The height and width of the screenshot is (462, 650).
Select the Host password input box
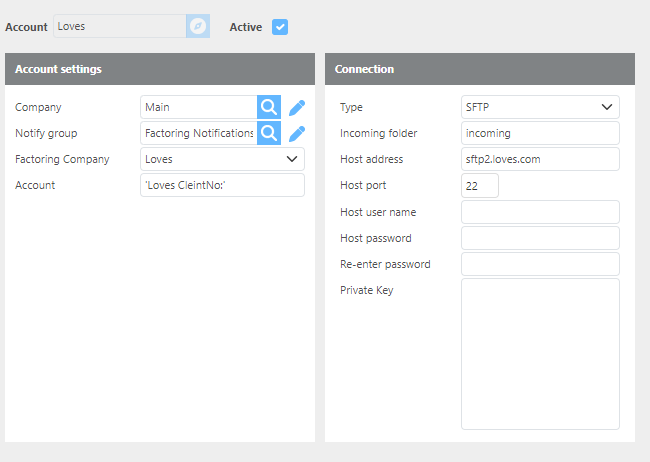coord(539,238)
